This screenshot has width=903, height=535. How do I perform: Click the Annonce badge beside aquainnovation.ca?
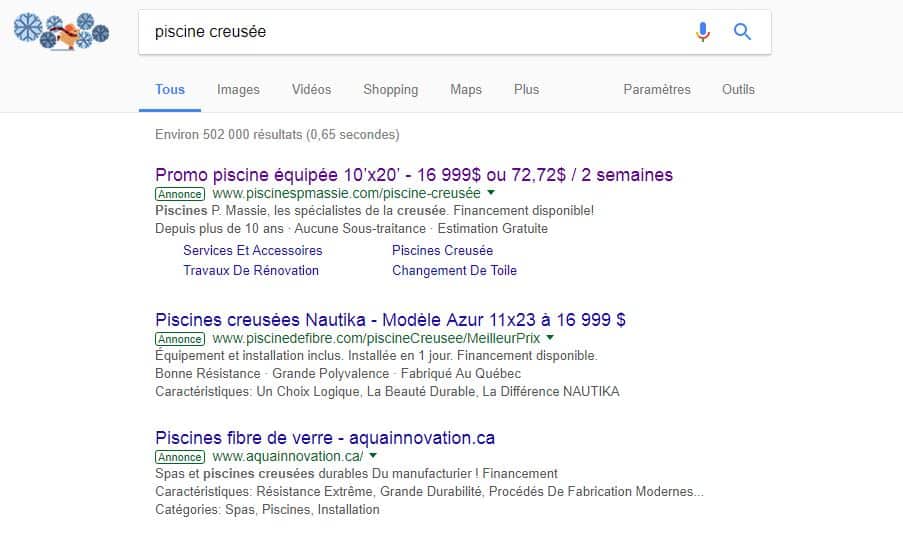coord(180,457)
